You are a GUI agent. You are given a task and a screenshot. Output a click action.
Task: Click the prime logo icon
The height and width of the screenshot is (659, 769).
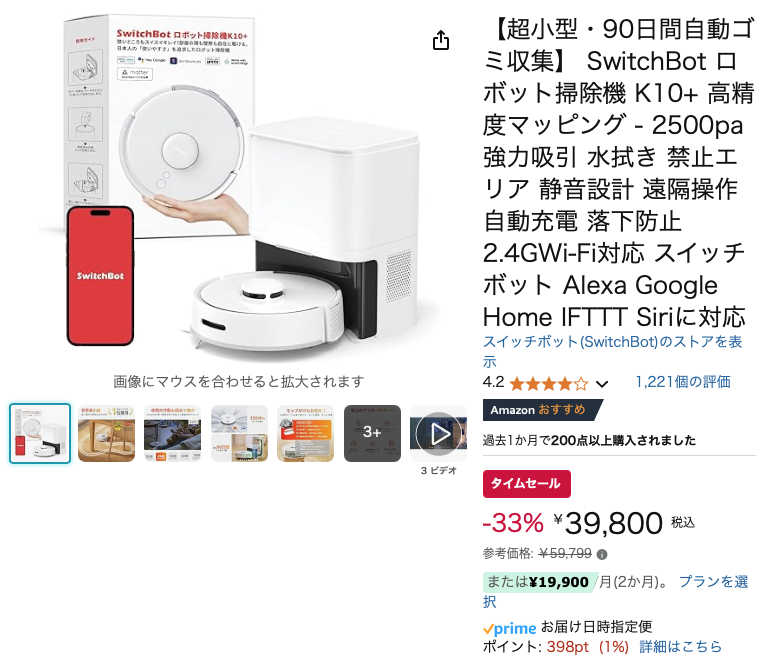pos(510,628)
